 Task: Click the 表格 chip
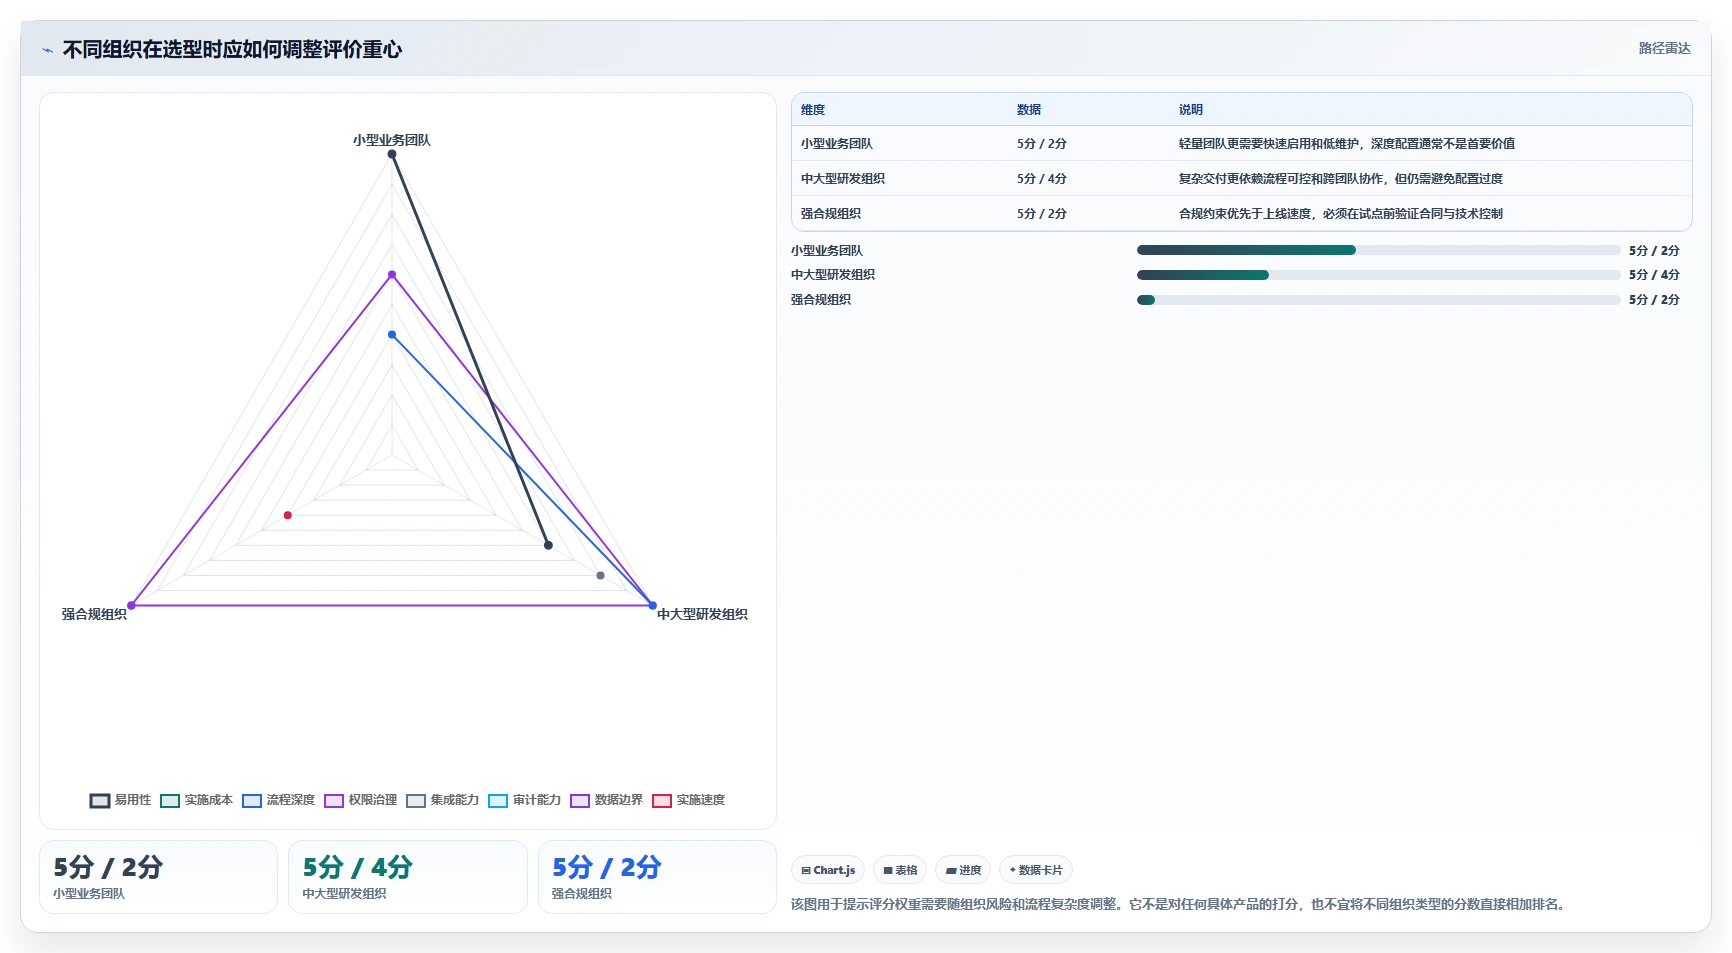point(900,870)
